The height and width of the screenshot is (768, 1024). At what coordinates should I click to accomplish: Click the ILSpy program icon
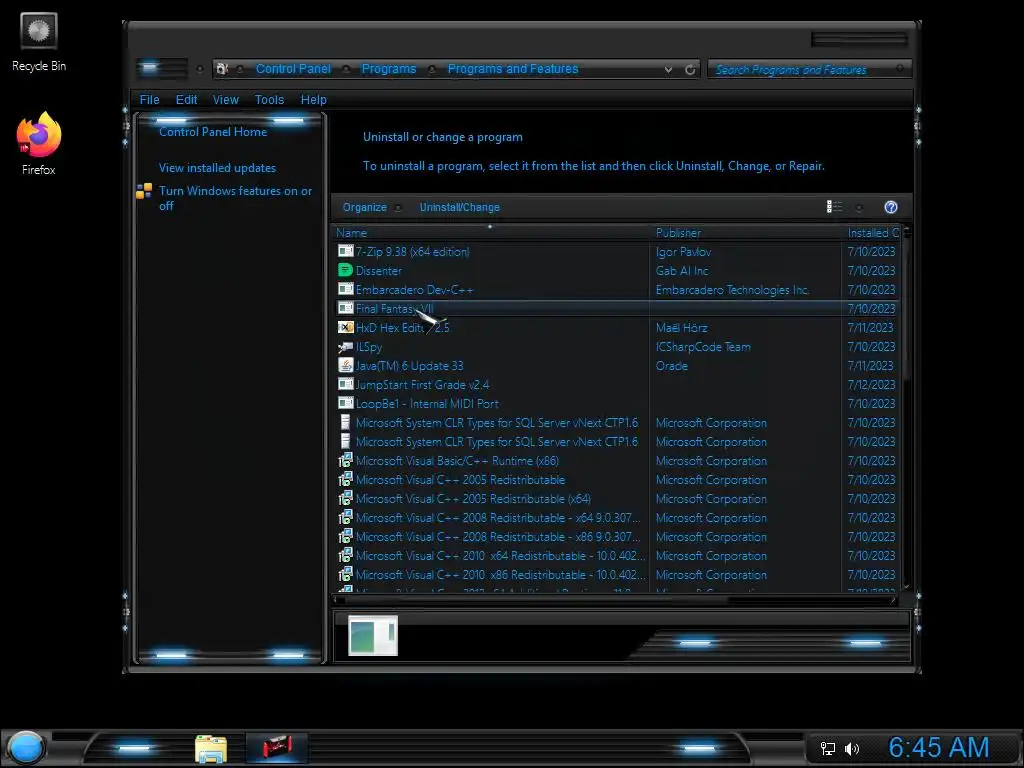pos(345,347)
